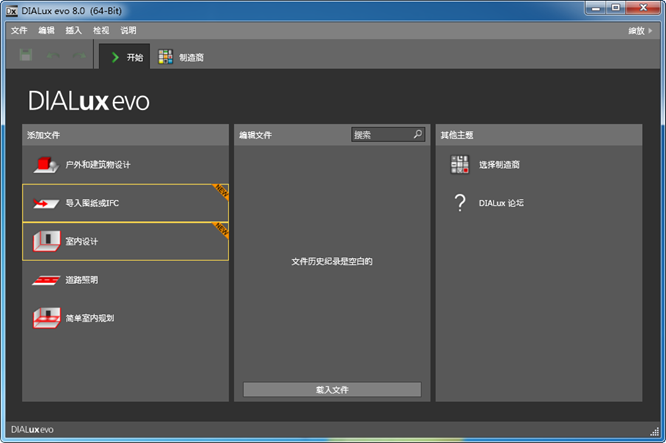Click the import drawing or IFC icon
The width and height of the screenshot is (666, 443).
coord(46,203)
